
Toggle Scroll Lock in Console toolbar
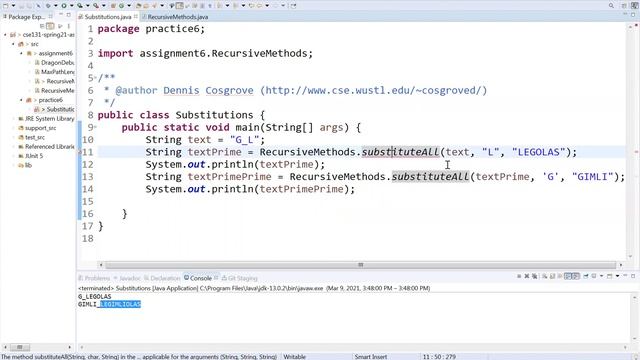tap(552, 276)
